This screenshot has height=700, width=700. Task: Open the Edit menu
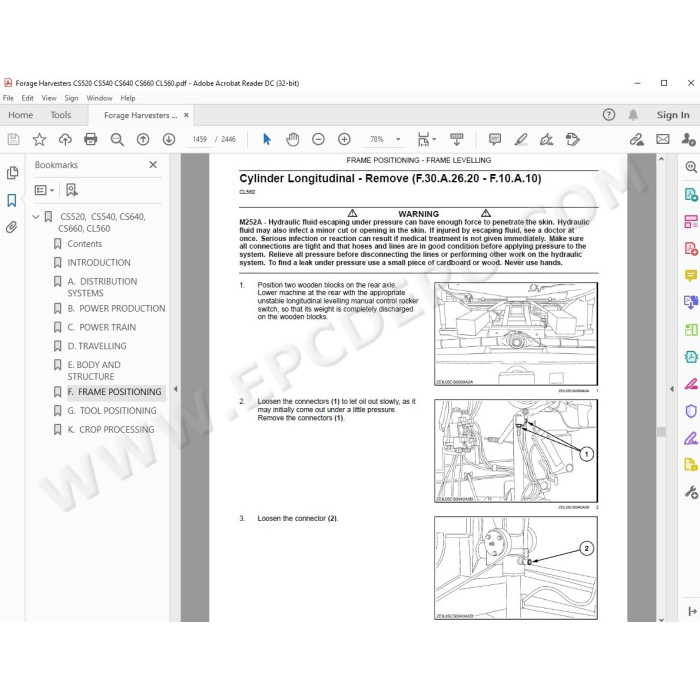pyautogui.click(x=28, y=98)
